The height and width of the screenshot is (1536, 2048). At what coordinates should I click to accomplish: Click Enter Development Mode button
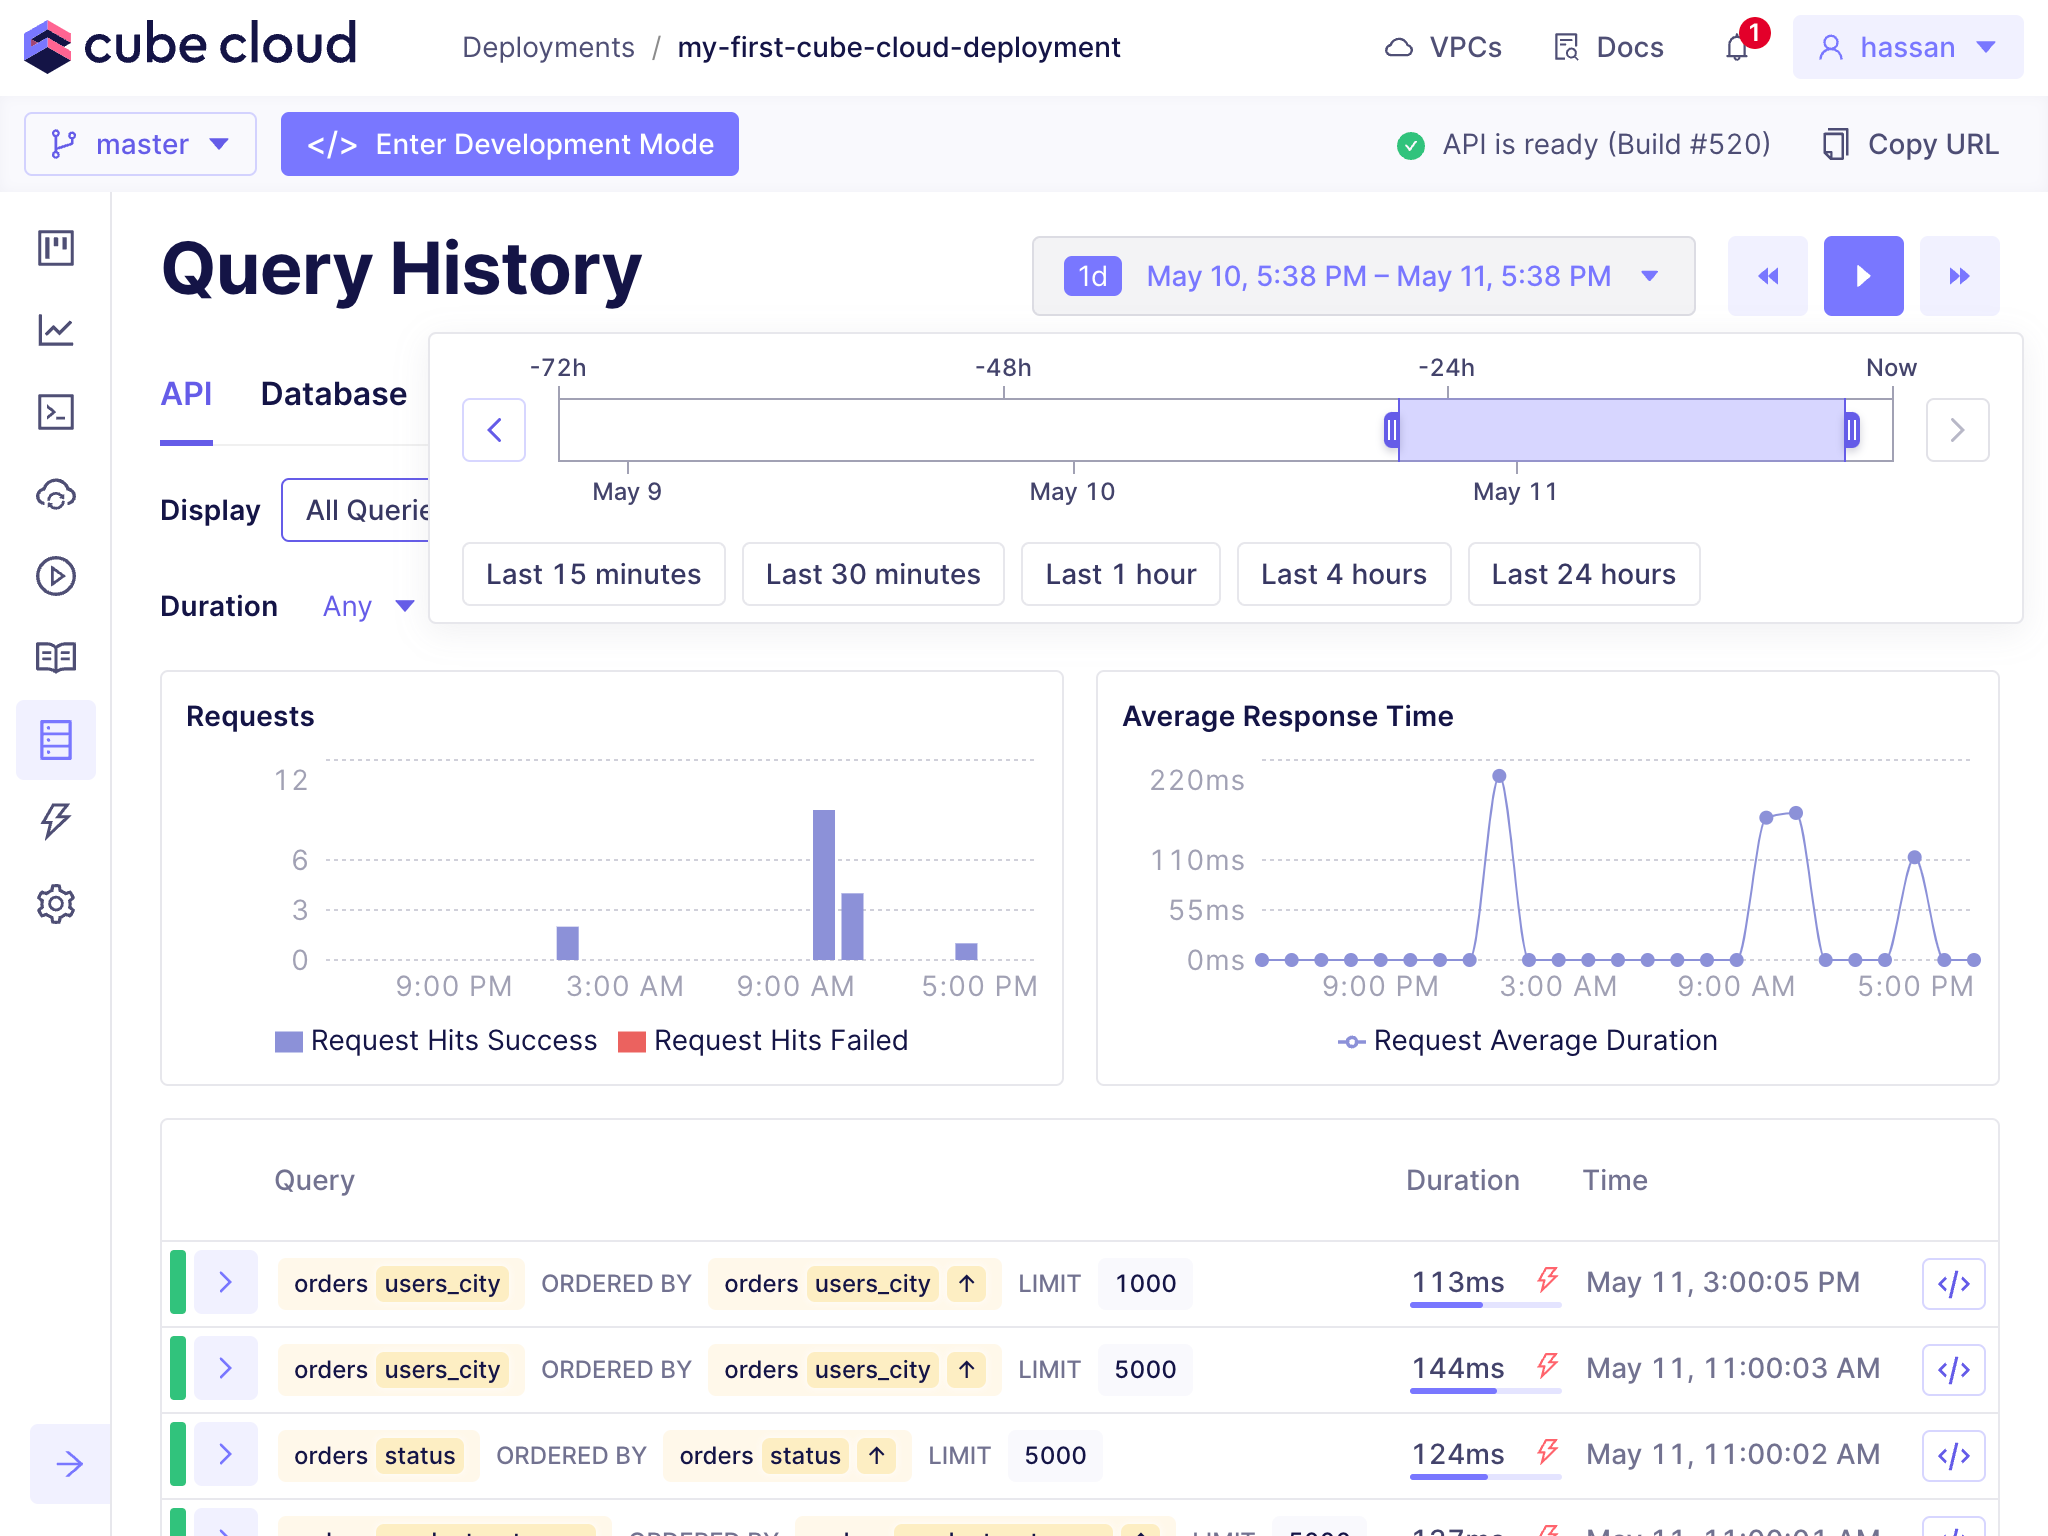(509, 144)
